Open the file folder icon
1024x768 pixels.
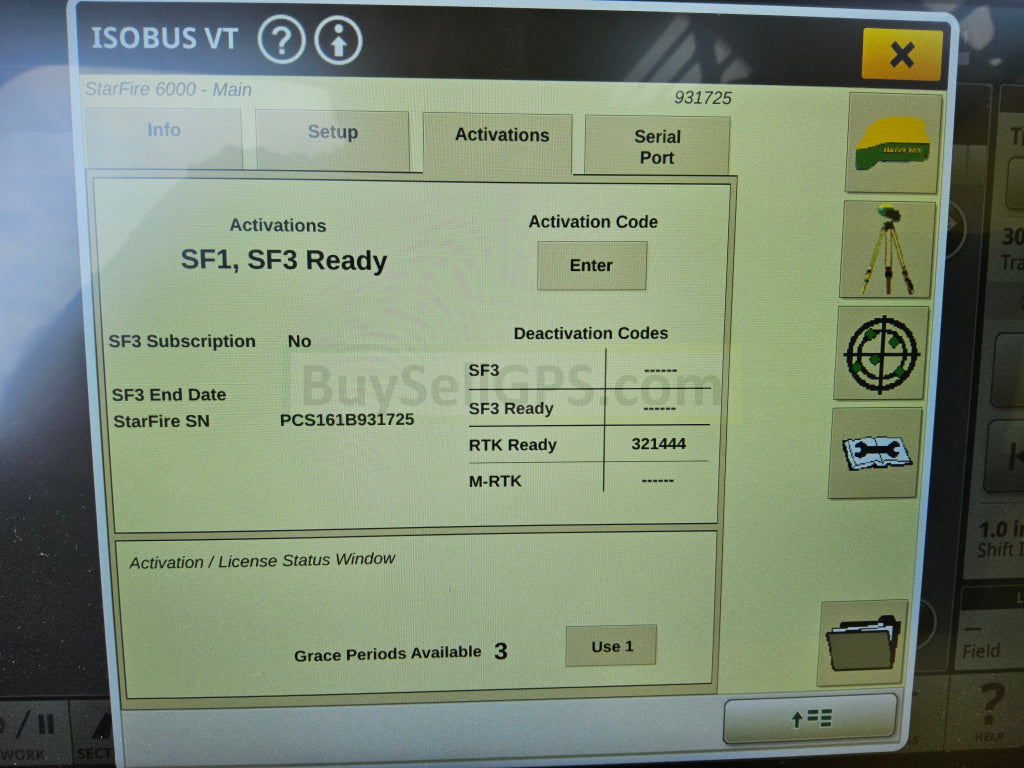point(863,643)
